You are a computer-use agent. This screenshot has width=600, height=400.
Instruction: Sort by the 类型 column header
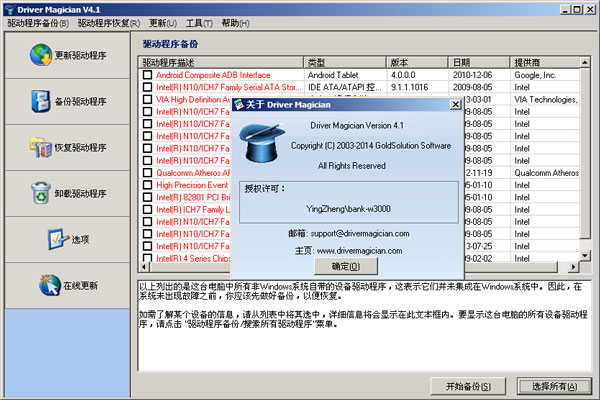click(x=345, y=62)
